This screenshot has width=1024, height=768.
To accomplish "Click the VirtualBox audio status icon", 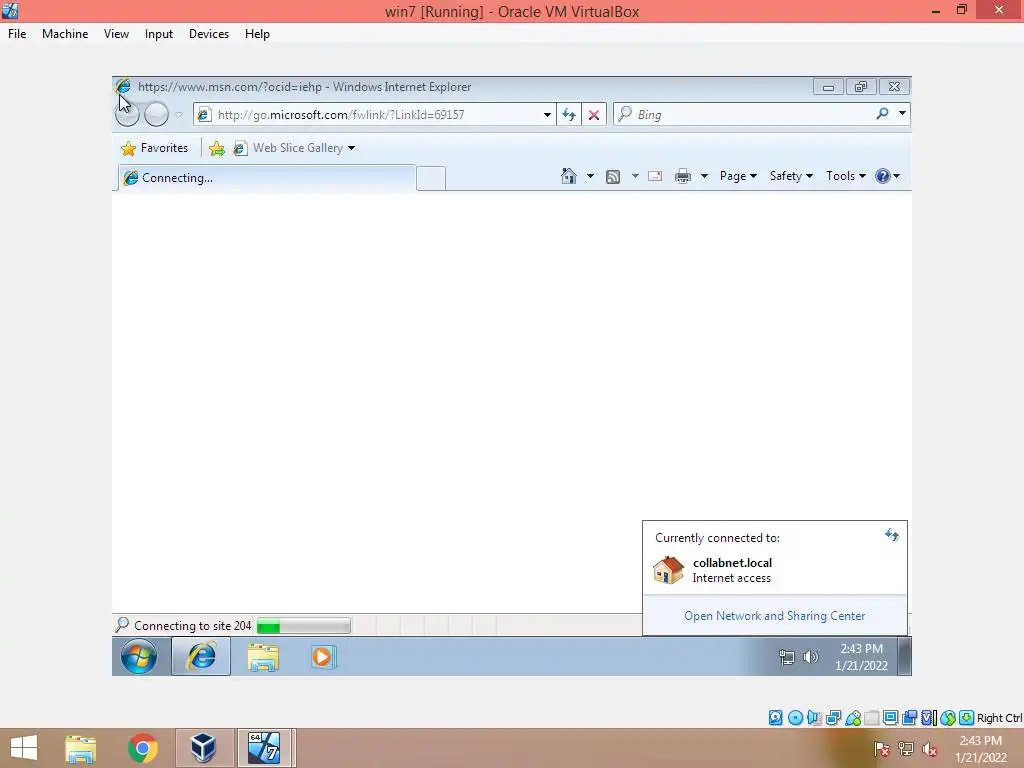I will click(814, 718).
